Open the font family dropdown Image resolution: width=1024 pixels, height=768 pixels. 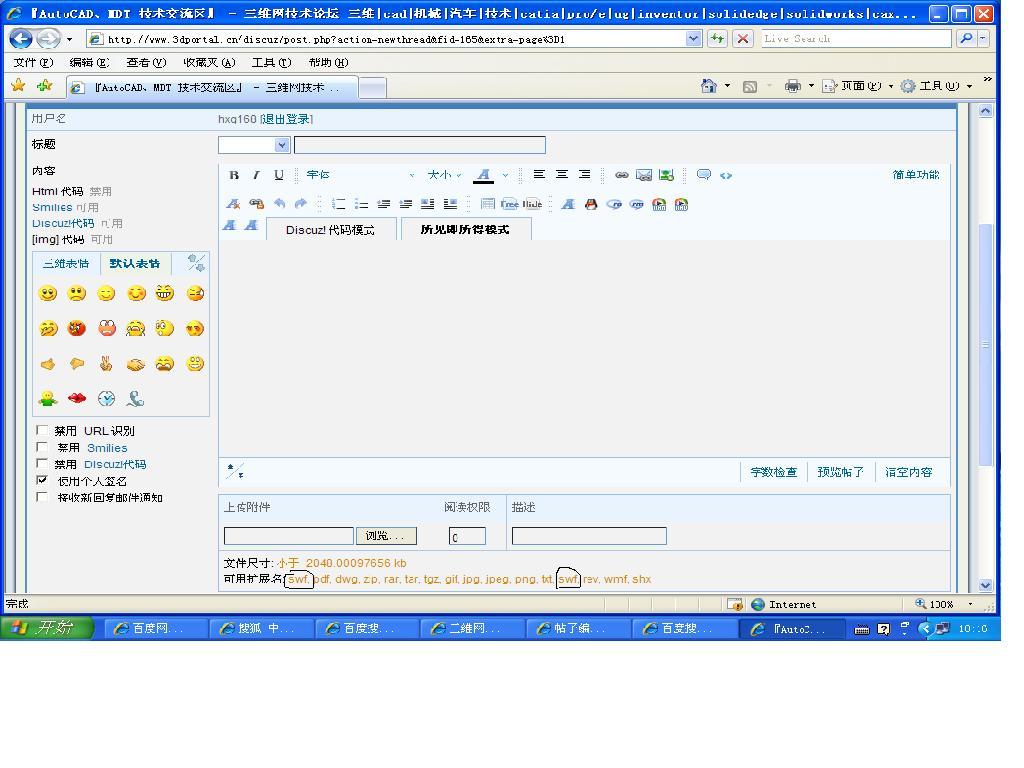(360, 175)
